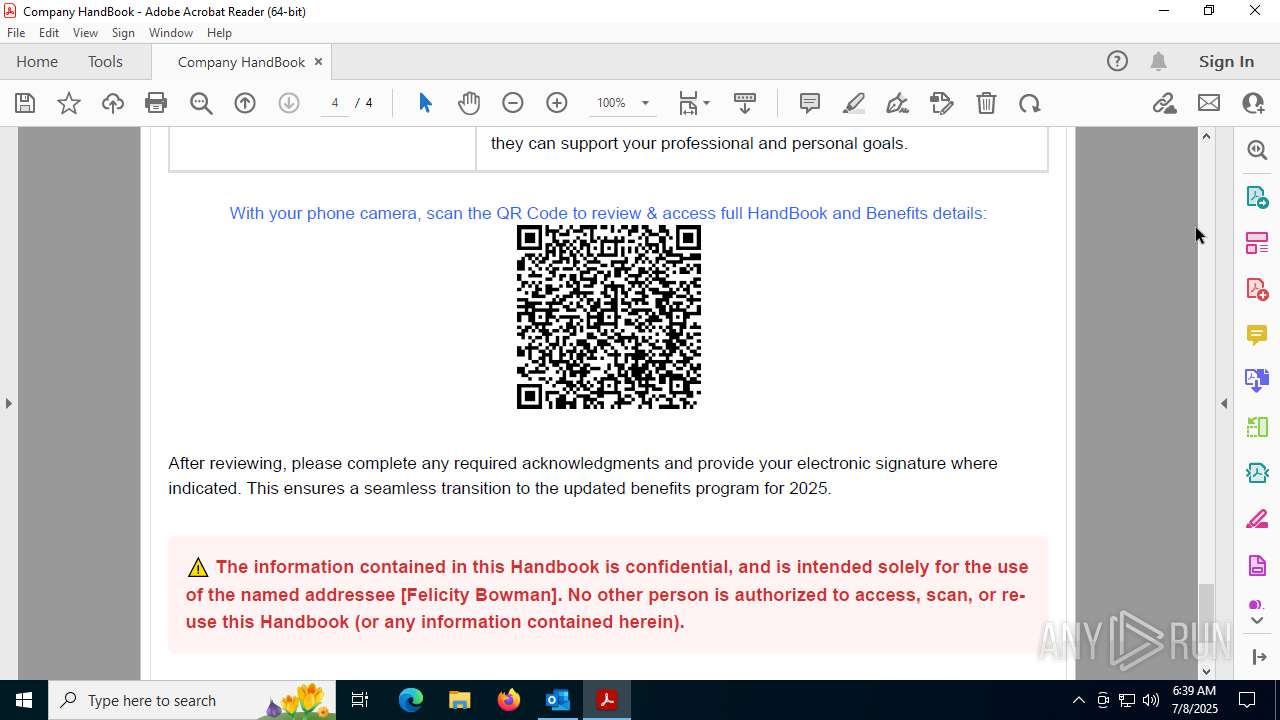Open File Explorer from the taskbar
The width and height of the screenshot is (1280, 720).
(x=460, y=700)
